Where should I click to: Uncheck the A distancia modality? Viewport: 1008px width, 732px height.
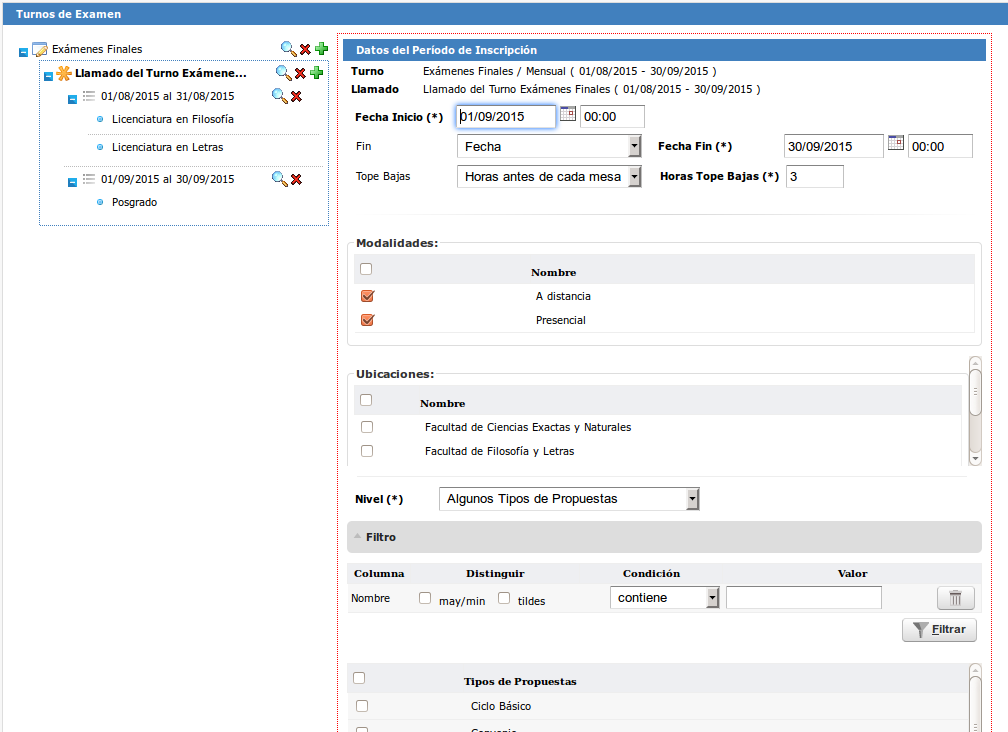(x=368, y=296)
